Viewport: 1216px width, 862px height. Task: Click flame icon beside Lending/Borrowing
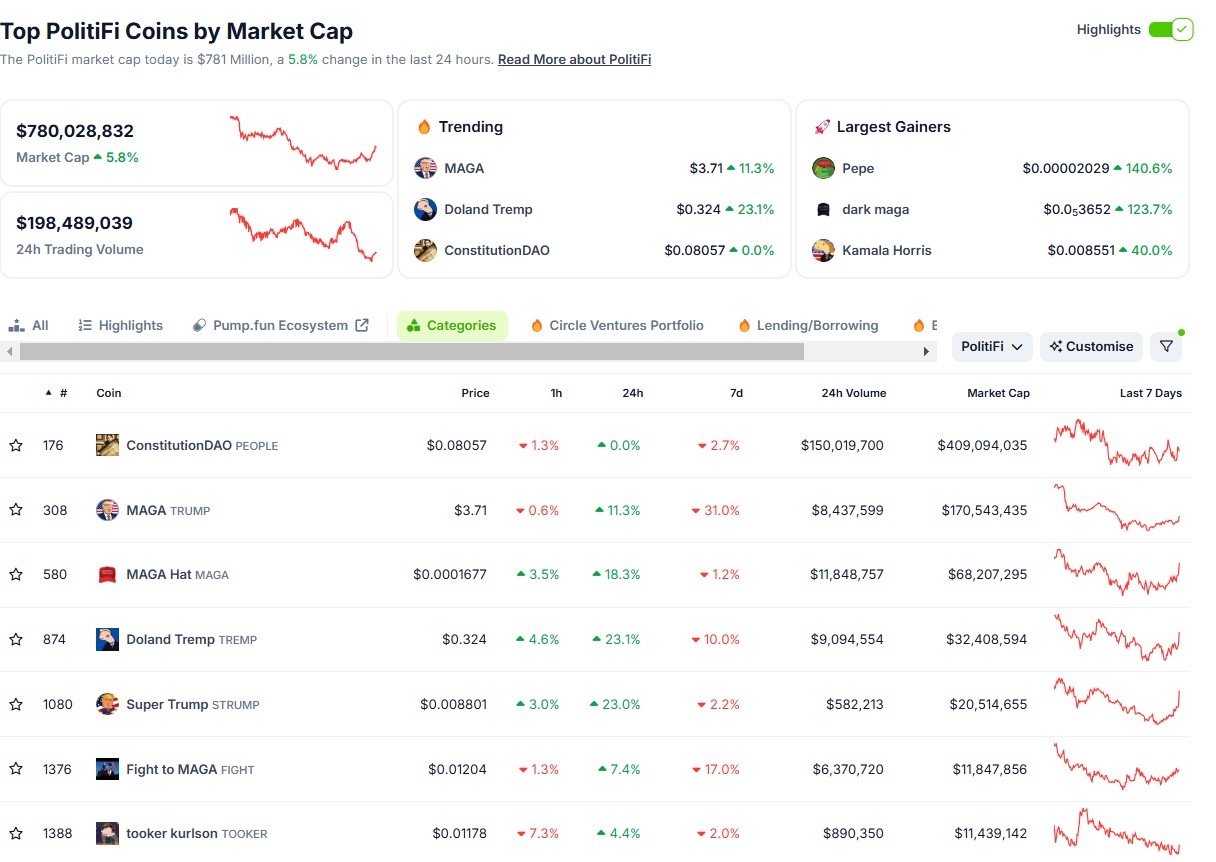(744, 325)
